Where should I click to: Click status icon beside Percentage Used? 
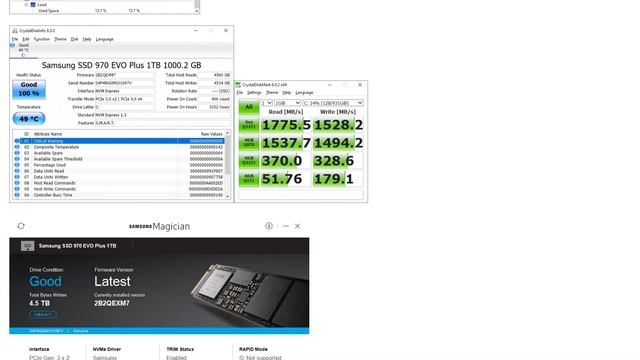17,165
